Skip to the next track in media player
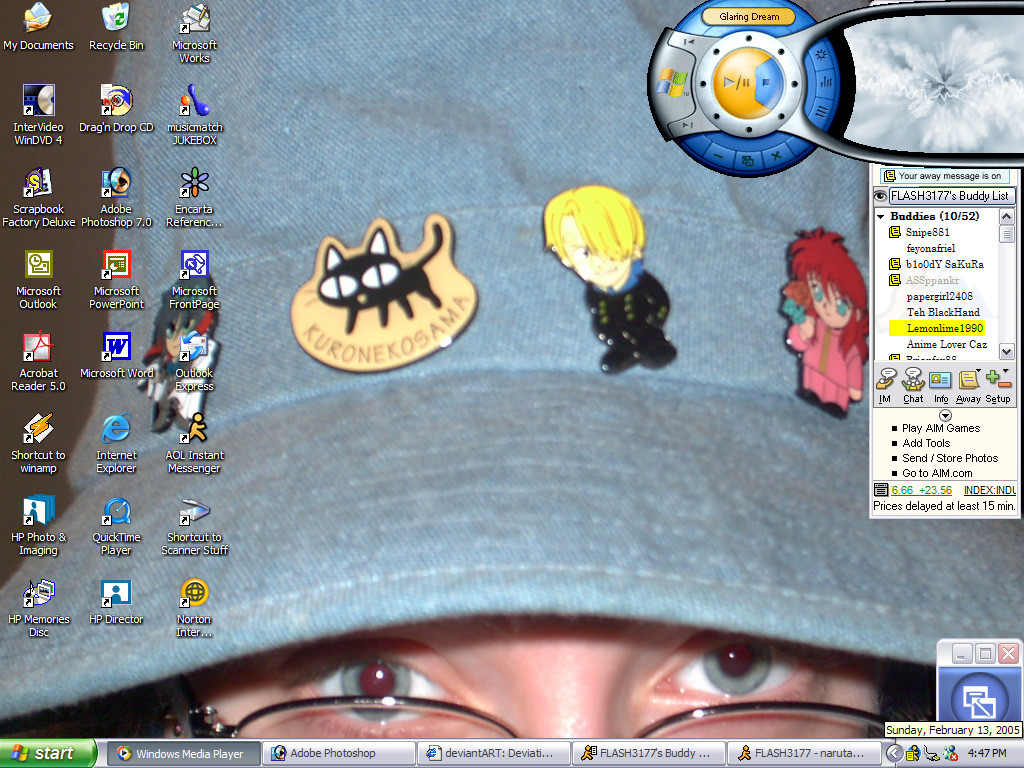 (686, 125)
